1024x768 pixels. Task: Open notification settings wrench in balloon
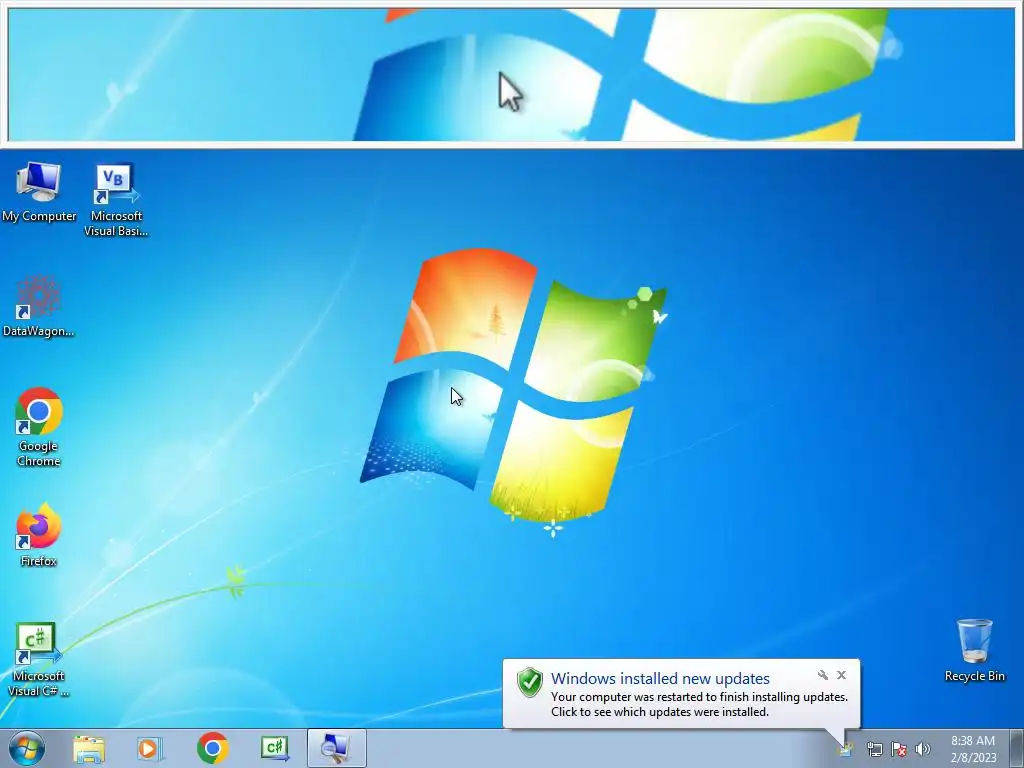[823, 675]
